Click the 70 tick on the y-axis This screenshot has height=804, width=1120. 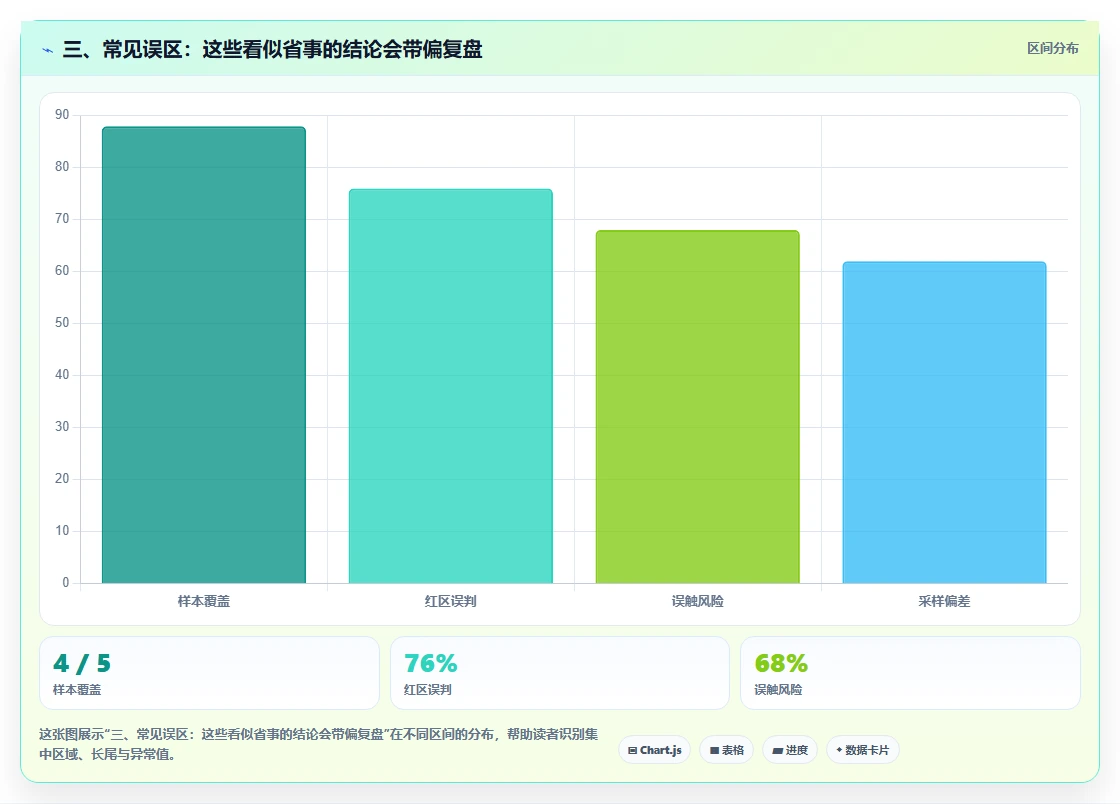[62, 219]
